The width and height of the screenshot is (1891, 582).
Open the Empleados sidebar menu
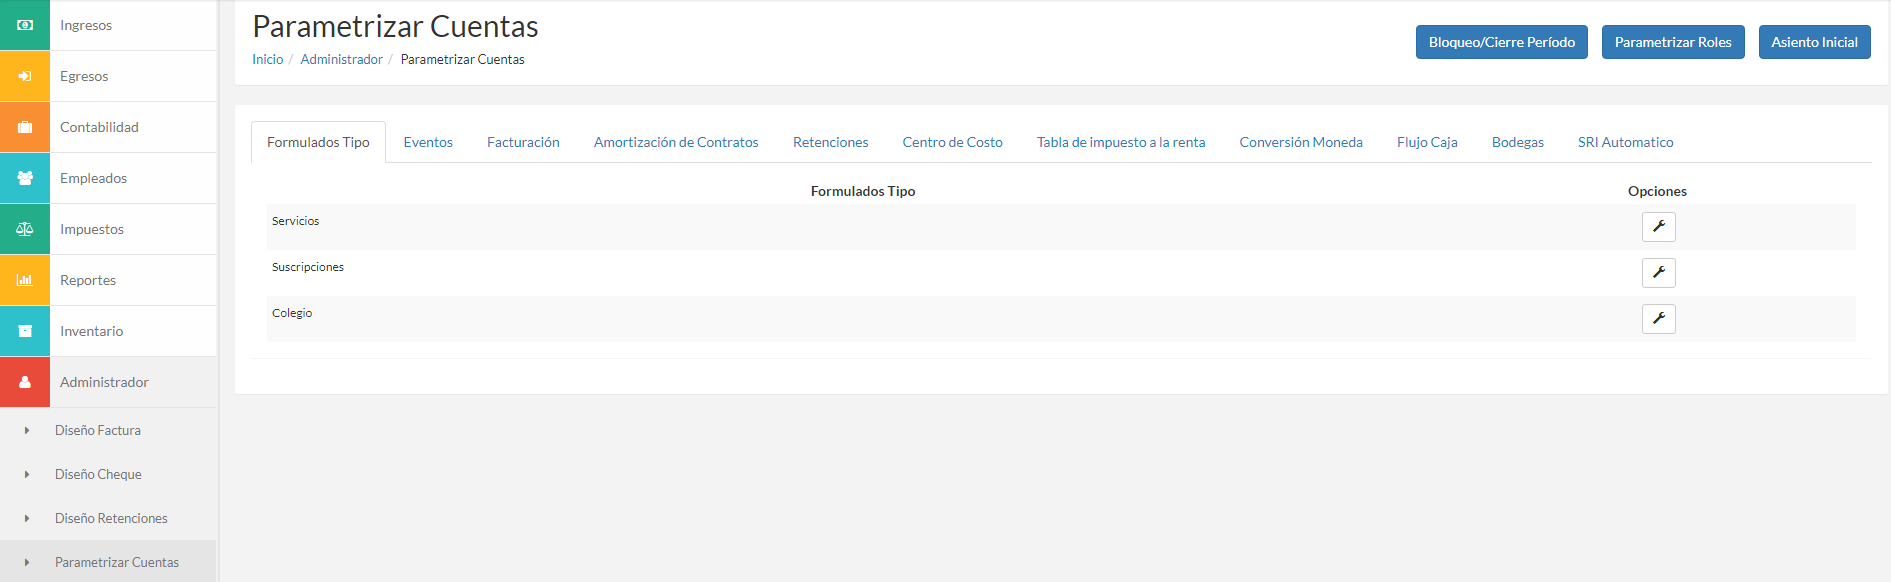(x=108, y=178)
